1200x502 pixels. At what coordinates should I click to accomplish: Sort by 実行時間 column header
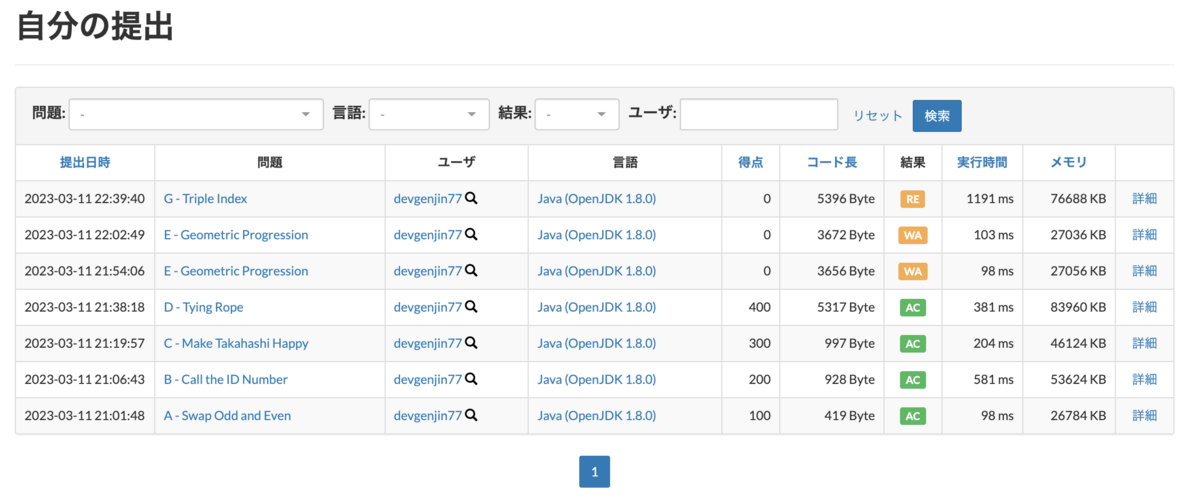(x=982, y=162)
